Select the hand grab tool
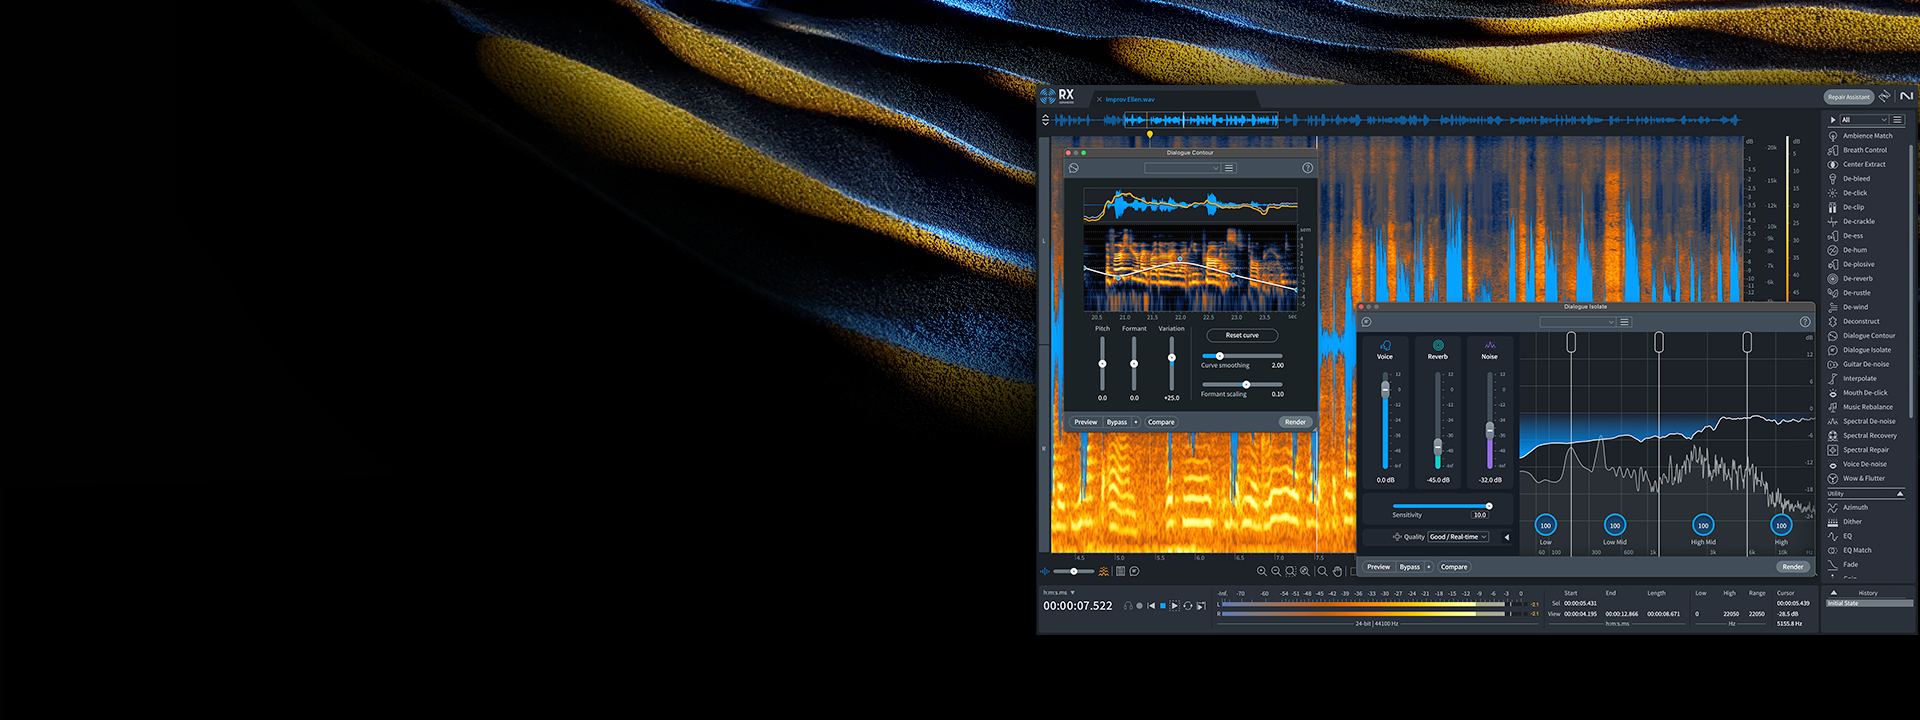 coord(1337,572)
